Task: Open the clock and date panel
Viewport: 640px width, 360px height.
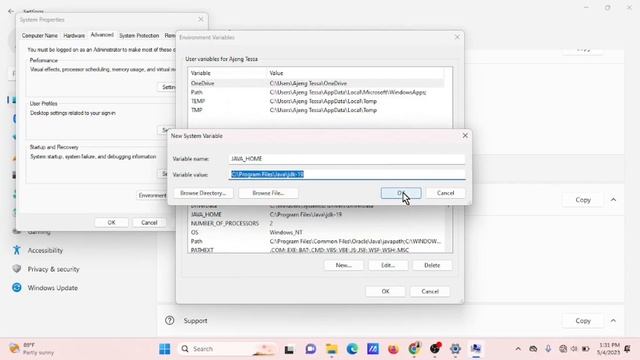Action: pos(608,349)
